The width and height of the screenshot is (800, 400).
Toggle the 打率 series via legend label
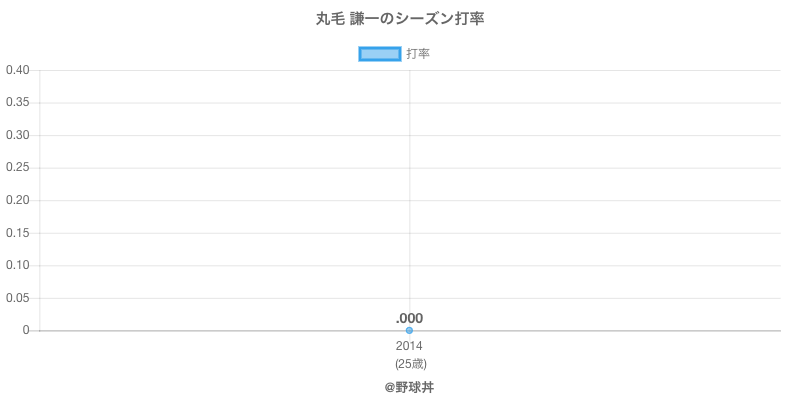coord(418,54)
